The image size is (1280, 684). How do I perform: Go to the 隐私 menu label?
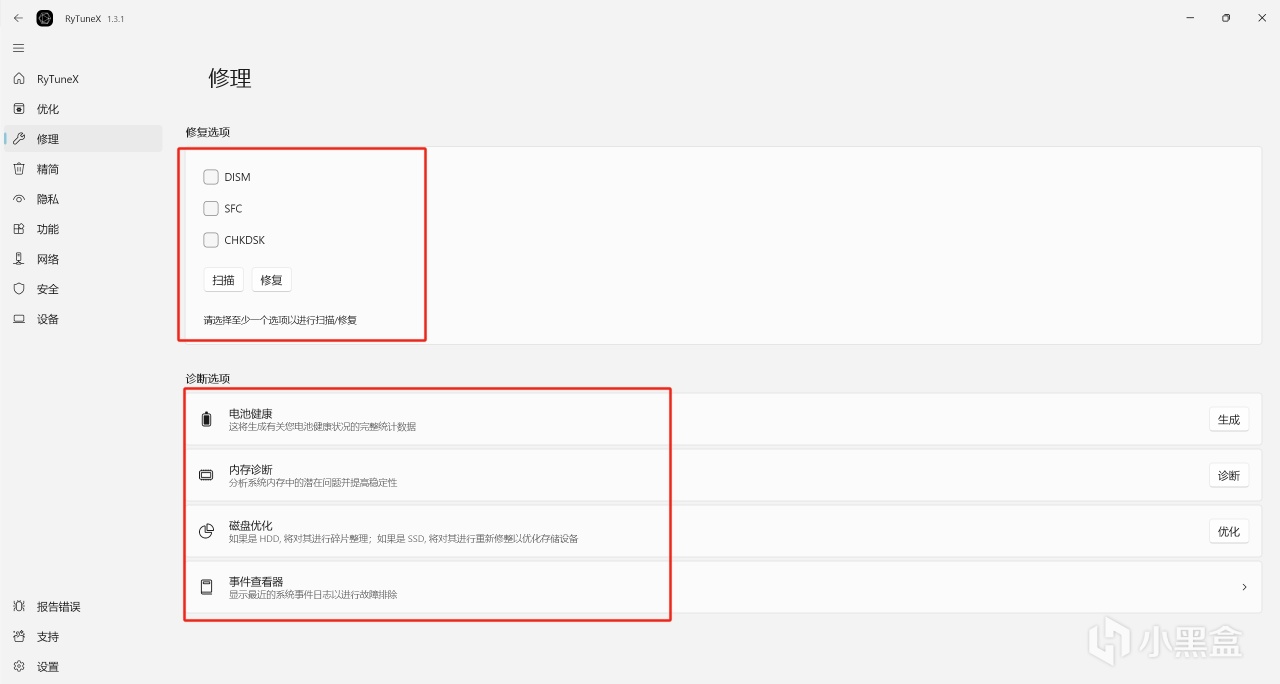point(48,199)
